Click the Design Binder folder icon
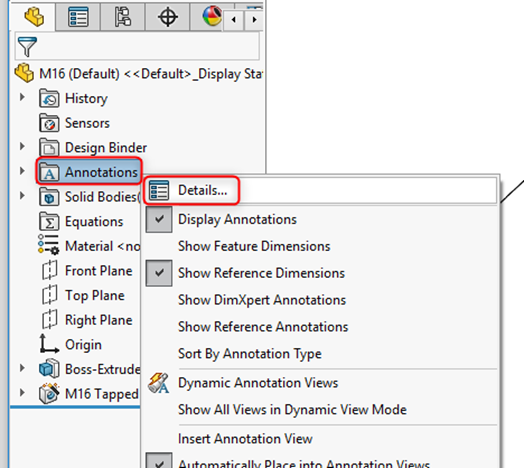This screenshot has width=524, height=468. (x=49, y=147)
